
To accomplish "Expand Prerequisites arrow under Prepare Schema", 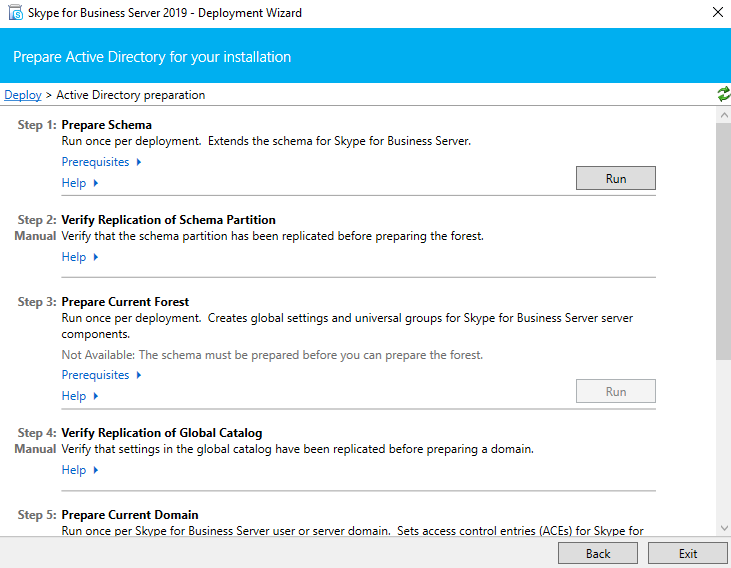I will point(138,162).
